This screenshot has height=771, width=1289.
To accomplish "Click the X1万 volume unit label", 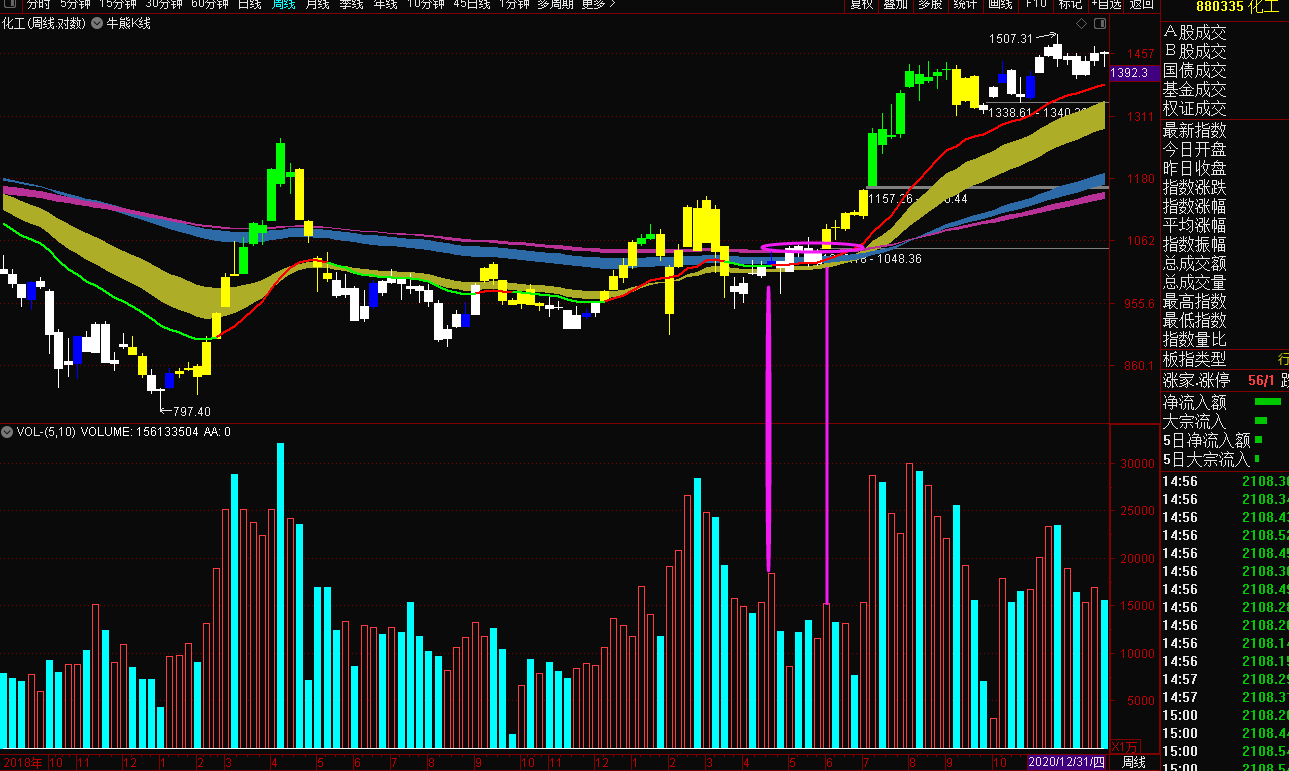I will tap(1126, 746).
